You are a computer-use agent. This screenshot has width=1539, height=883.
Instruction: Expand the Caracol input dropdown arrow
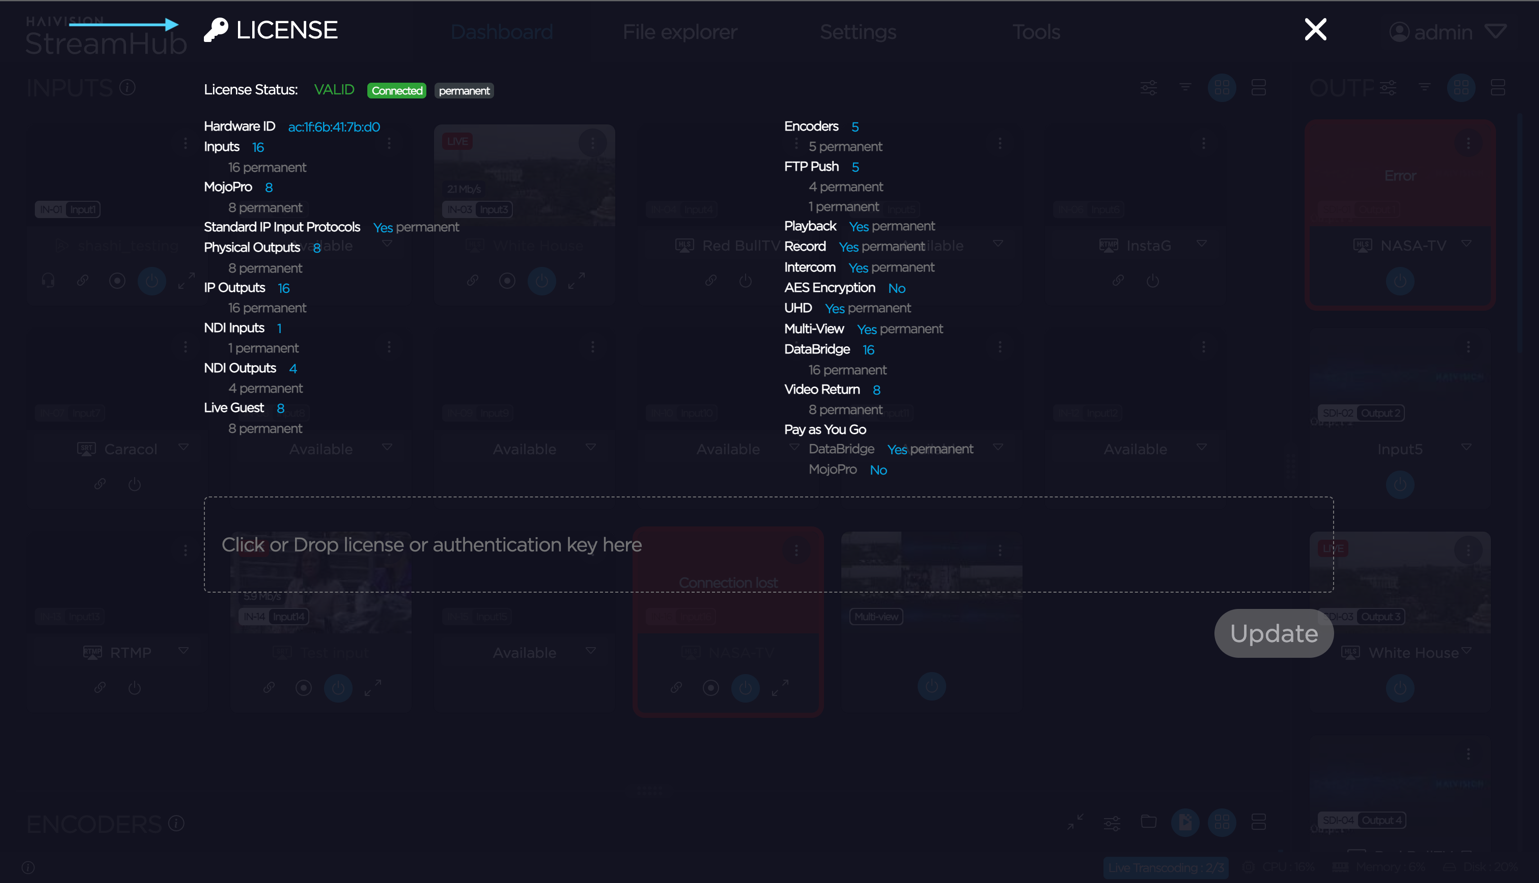pyautogui.click(x=184, y=448)
